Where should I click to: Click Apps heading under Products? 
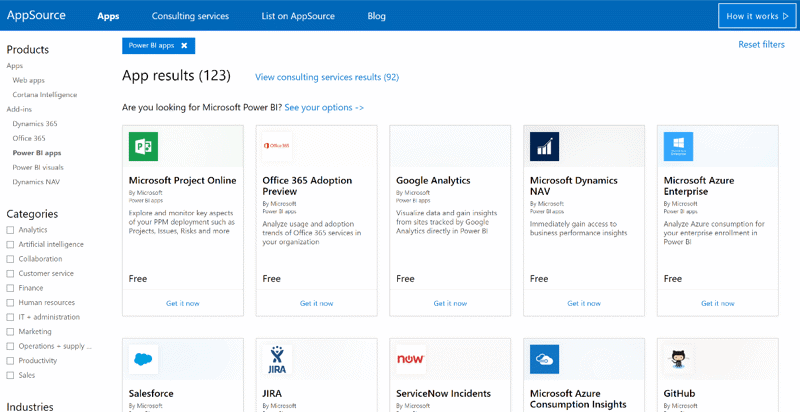(15, 66)
